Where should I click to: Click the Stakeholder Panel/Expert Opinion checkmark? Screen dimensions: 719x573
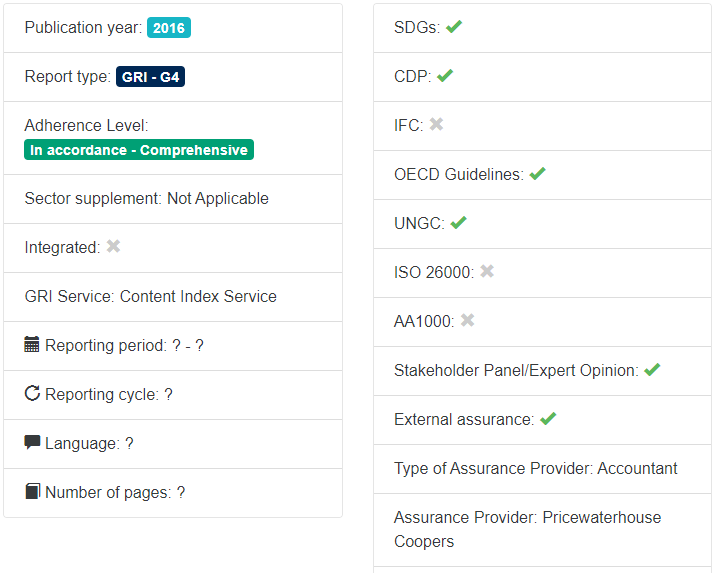pyautogui.click(x=652, y=370)
